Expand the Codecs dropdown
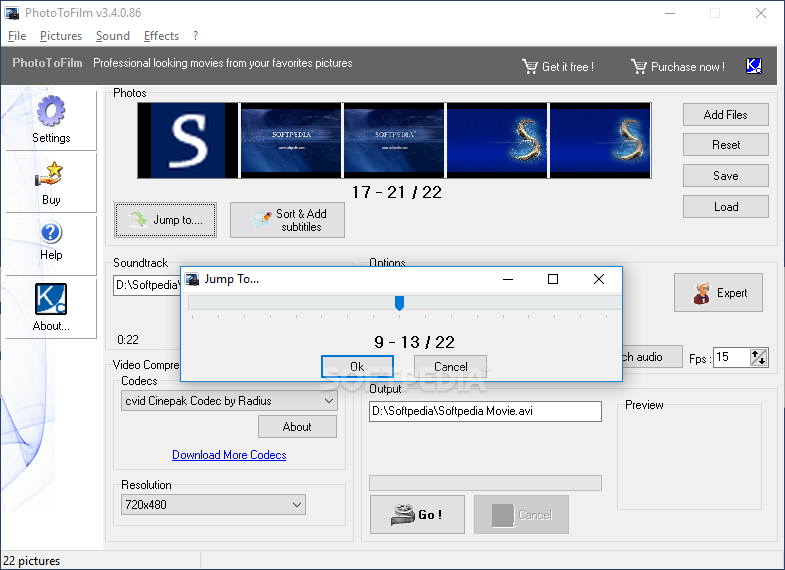 329,401
